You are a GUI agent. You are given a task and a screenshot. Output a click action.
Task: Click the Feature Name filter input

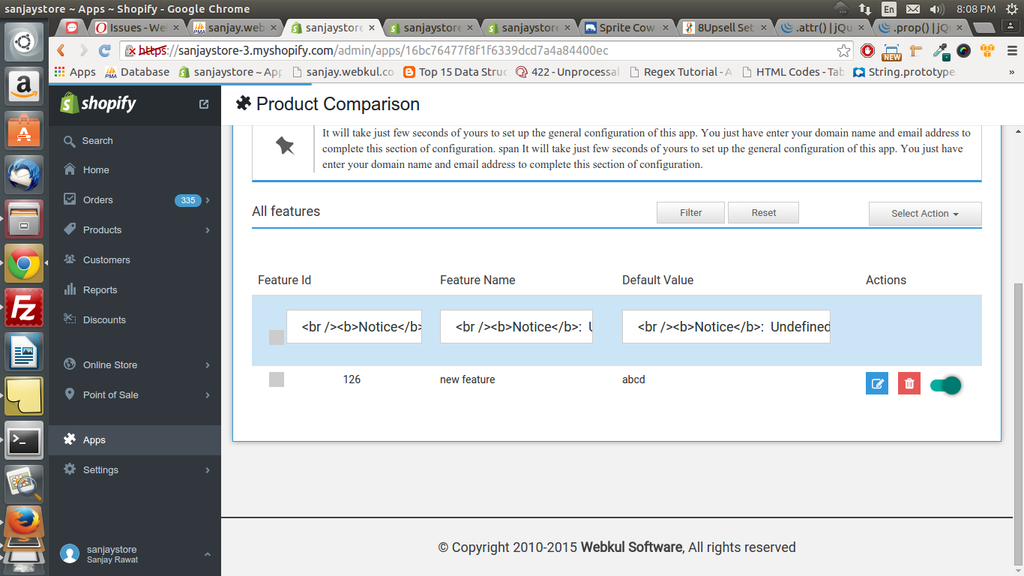523,327
